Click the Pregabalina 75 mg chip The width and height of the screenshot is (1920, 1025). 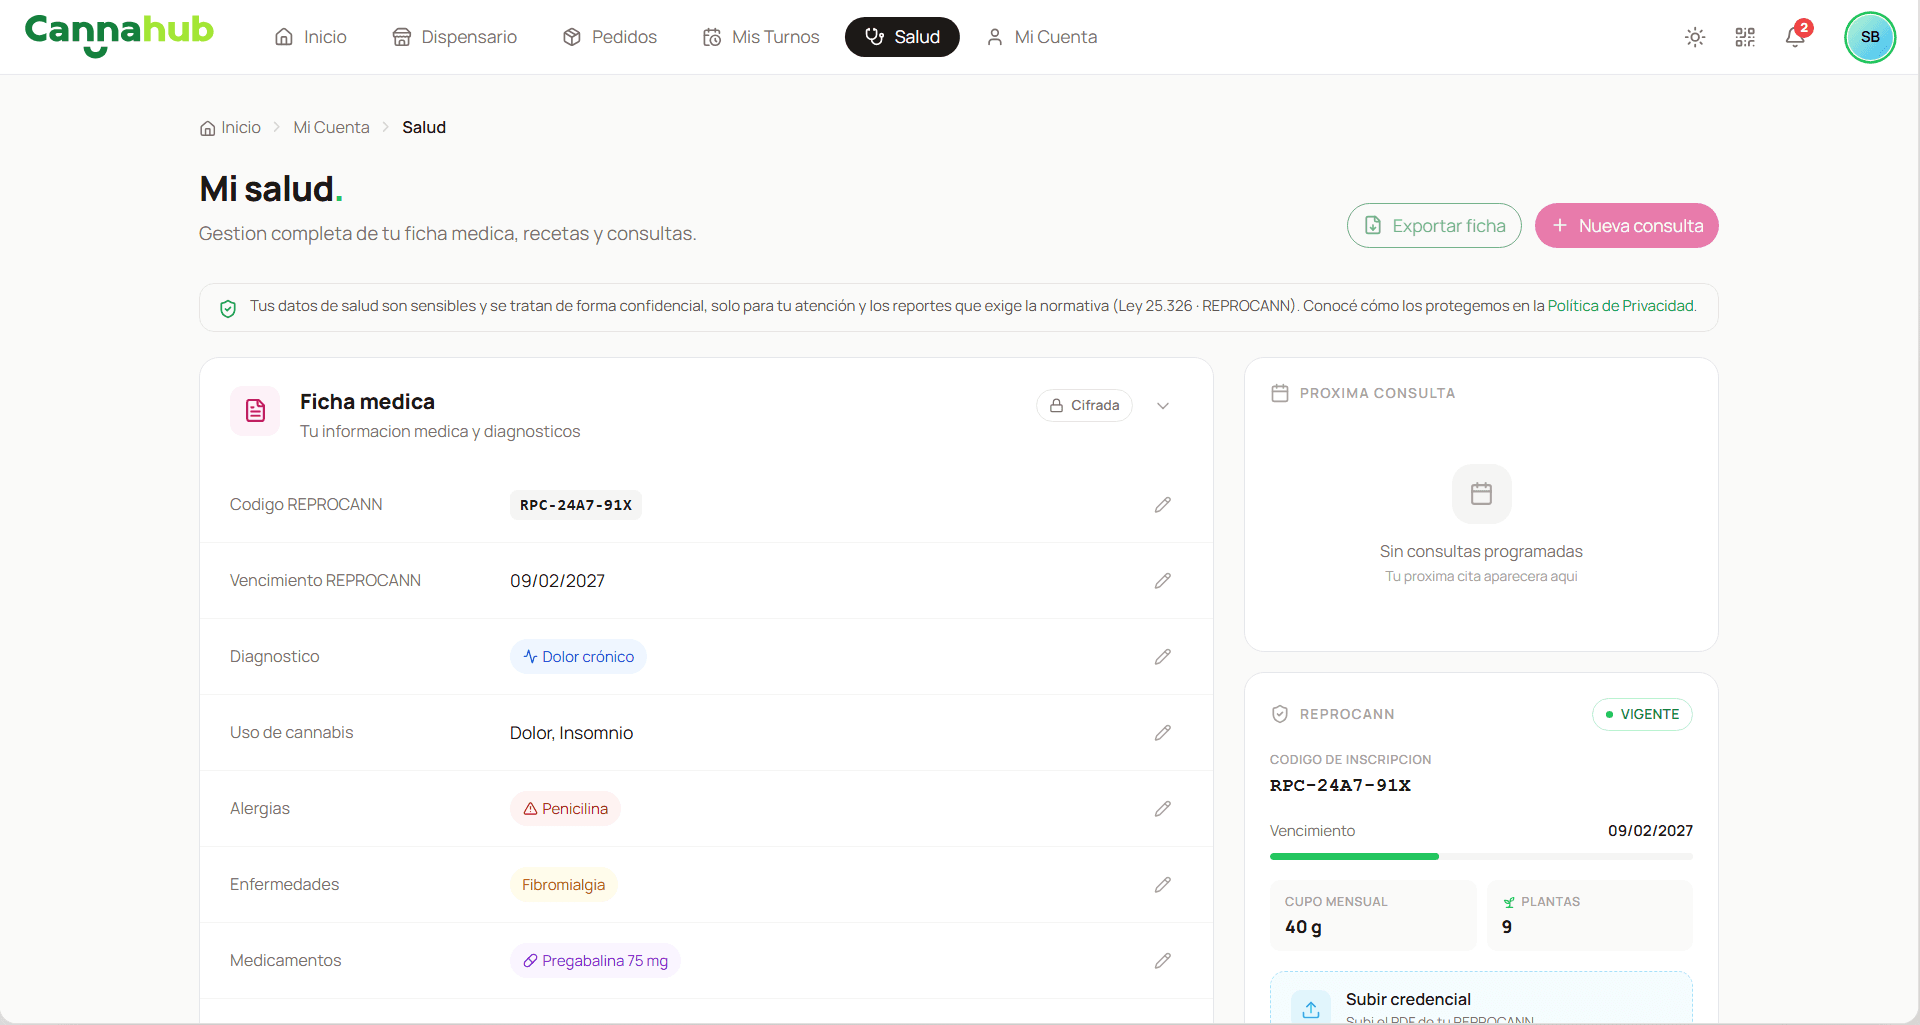coord(595,961)
